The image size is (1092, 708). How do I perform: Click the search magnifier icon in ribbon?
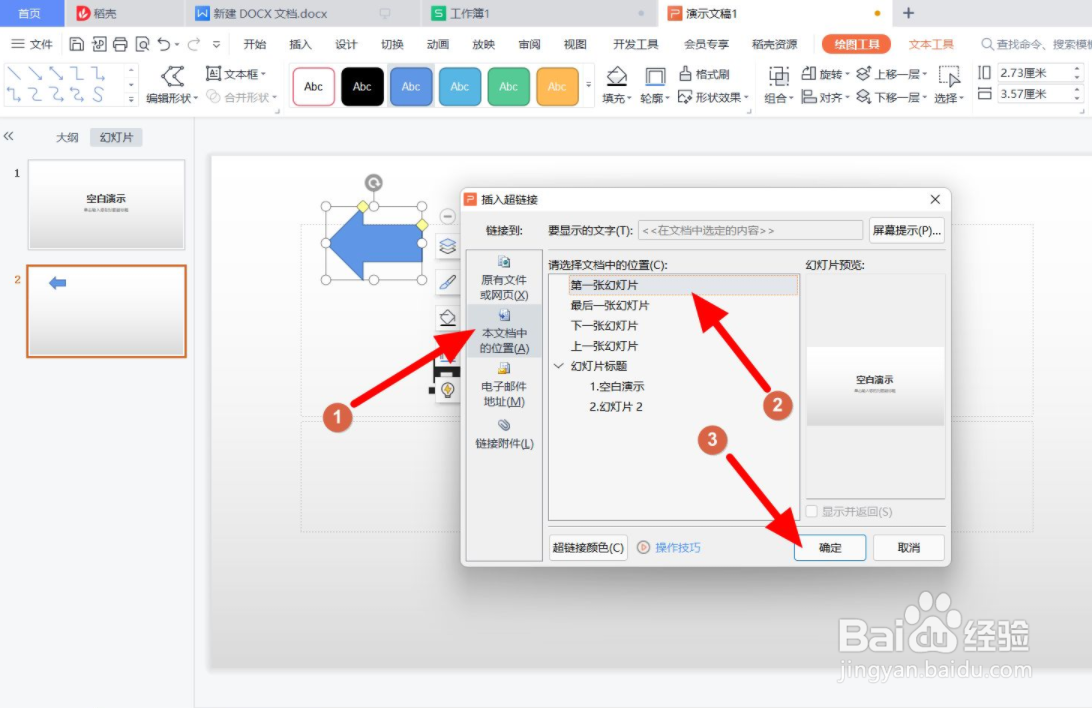(987, 45)
